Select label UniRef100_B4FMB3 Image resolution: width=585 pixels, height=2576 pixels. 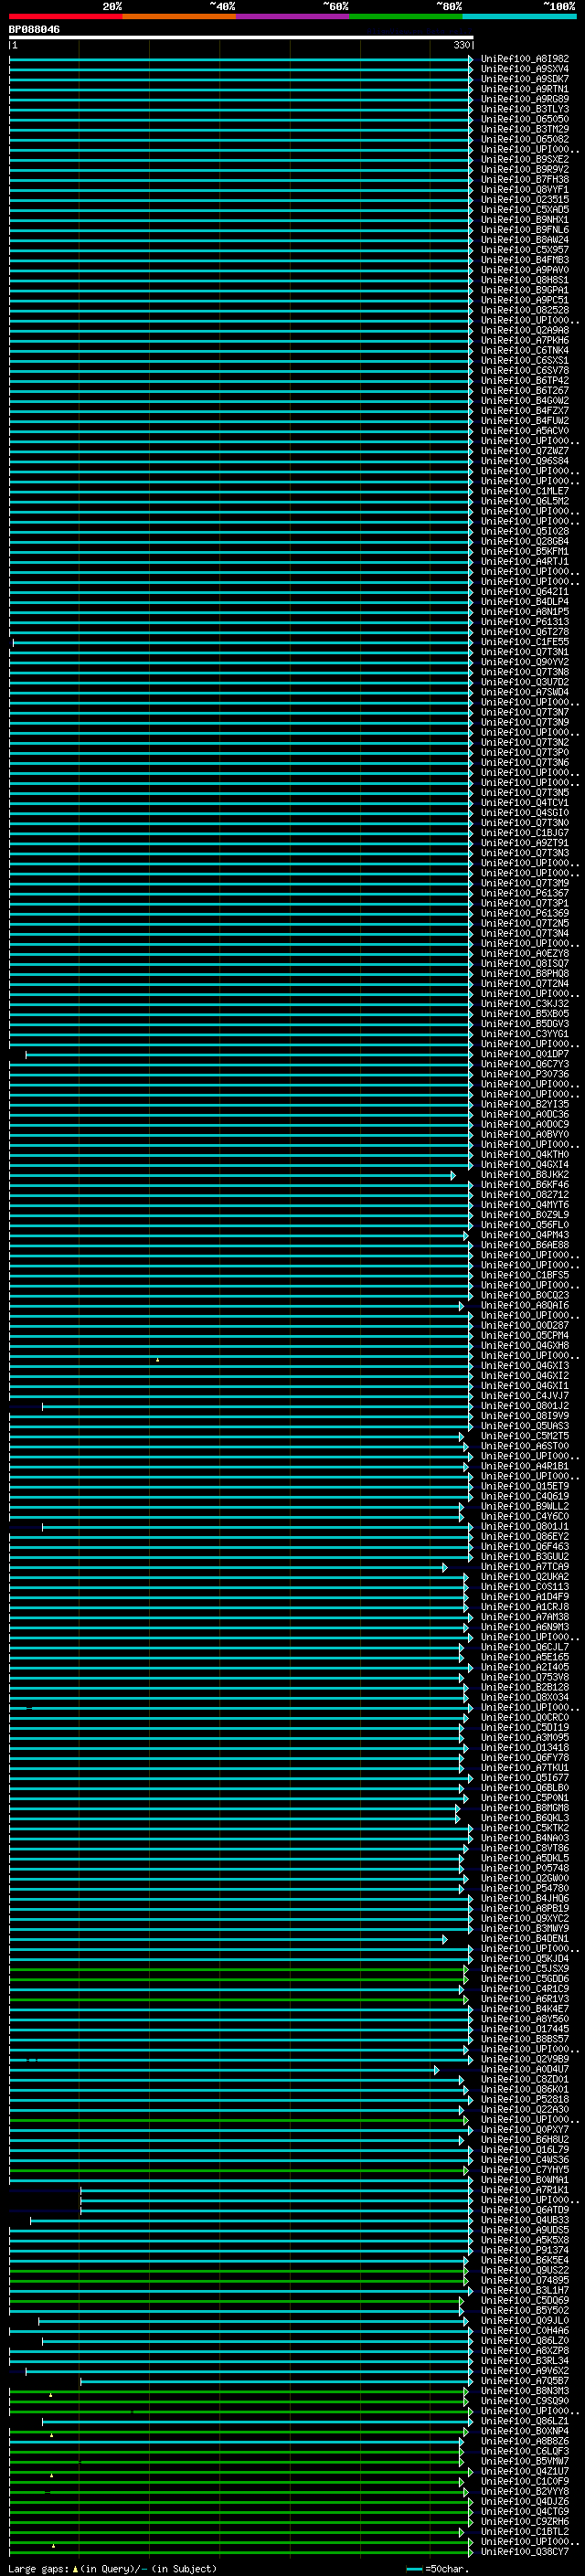point(525,260)
